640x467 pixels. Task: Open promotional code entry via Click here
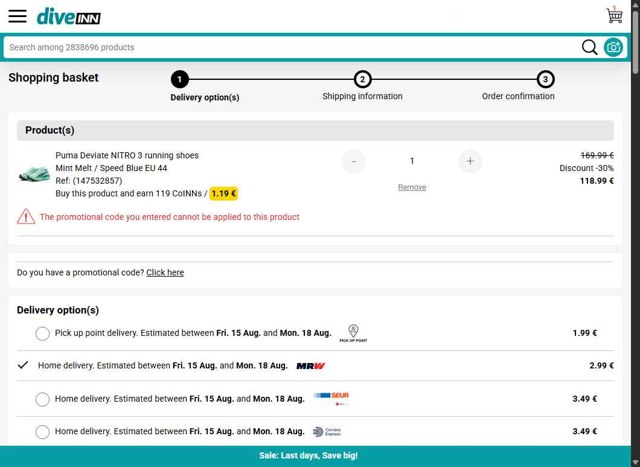pos(165,272)
